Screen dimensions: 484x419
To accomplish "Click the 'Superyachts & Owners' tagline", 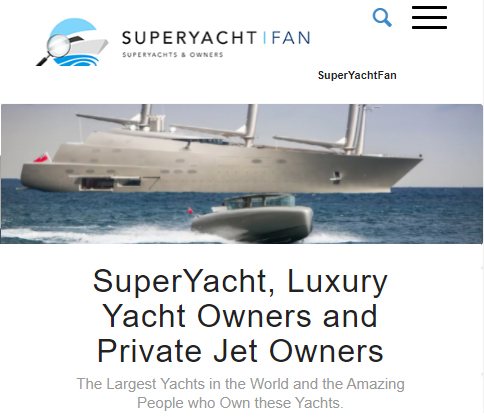I will point(173,55).
